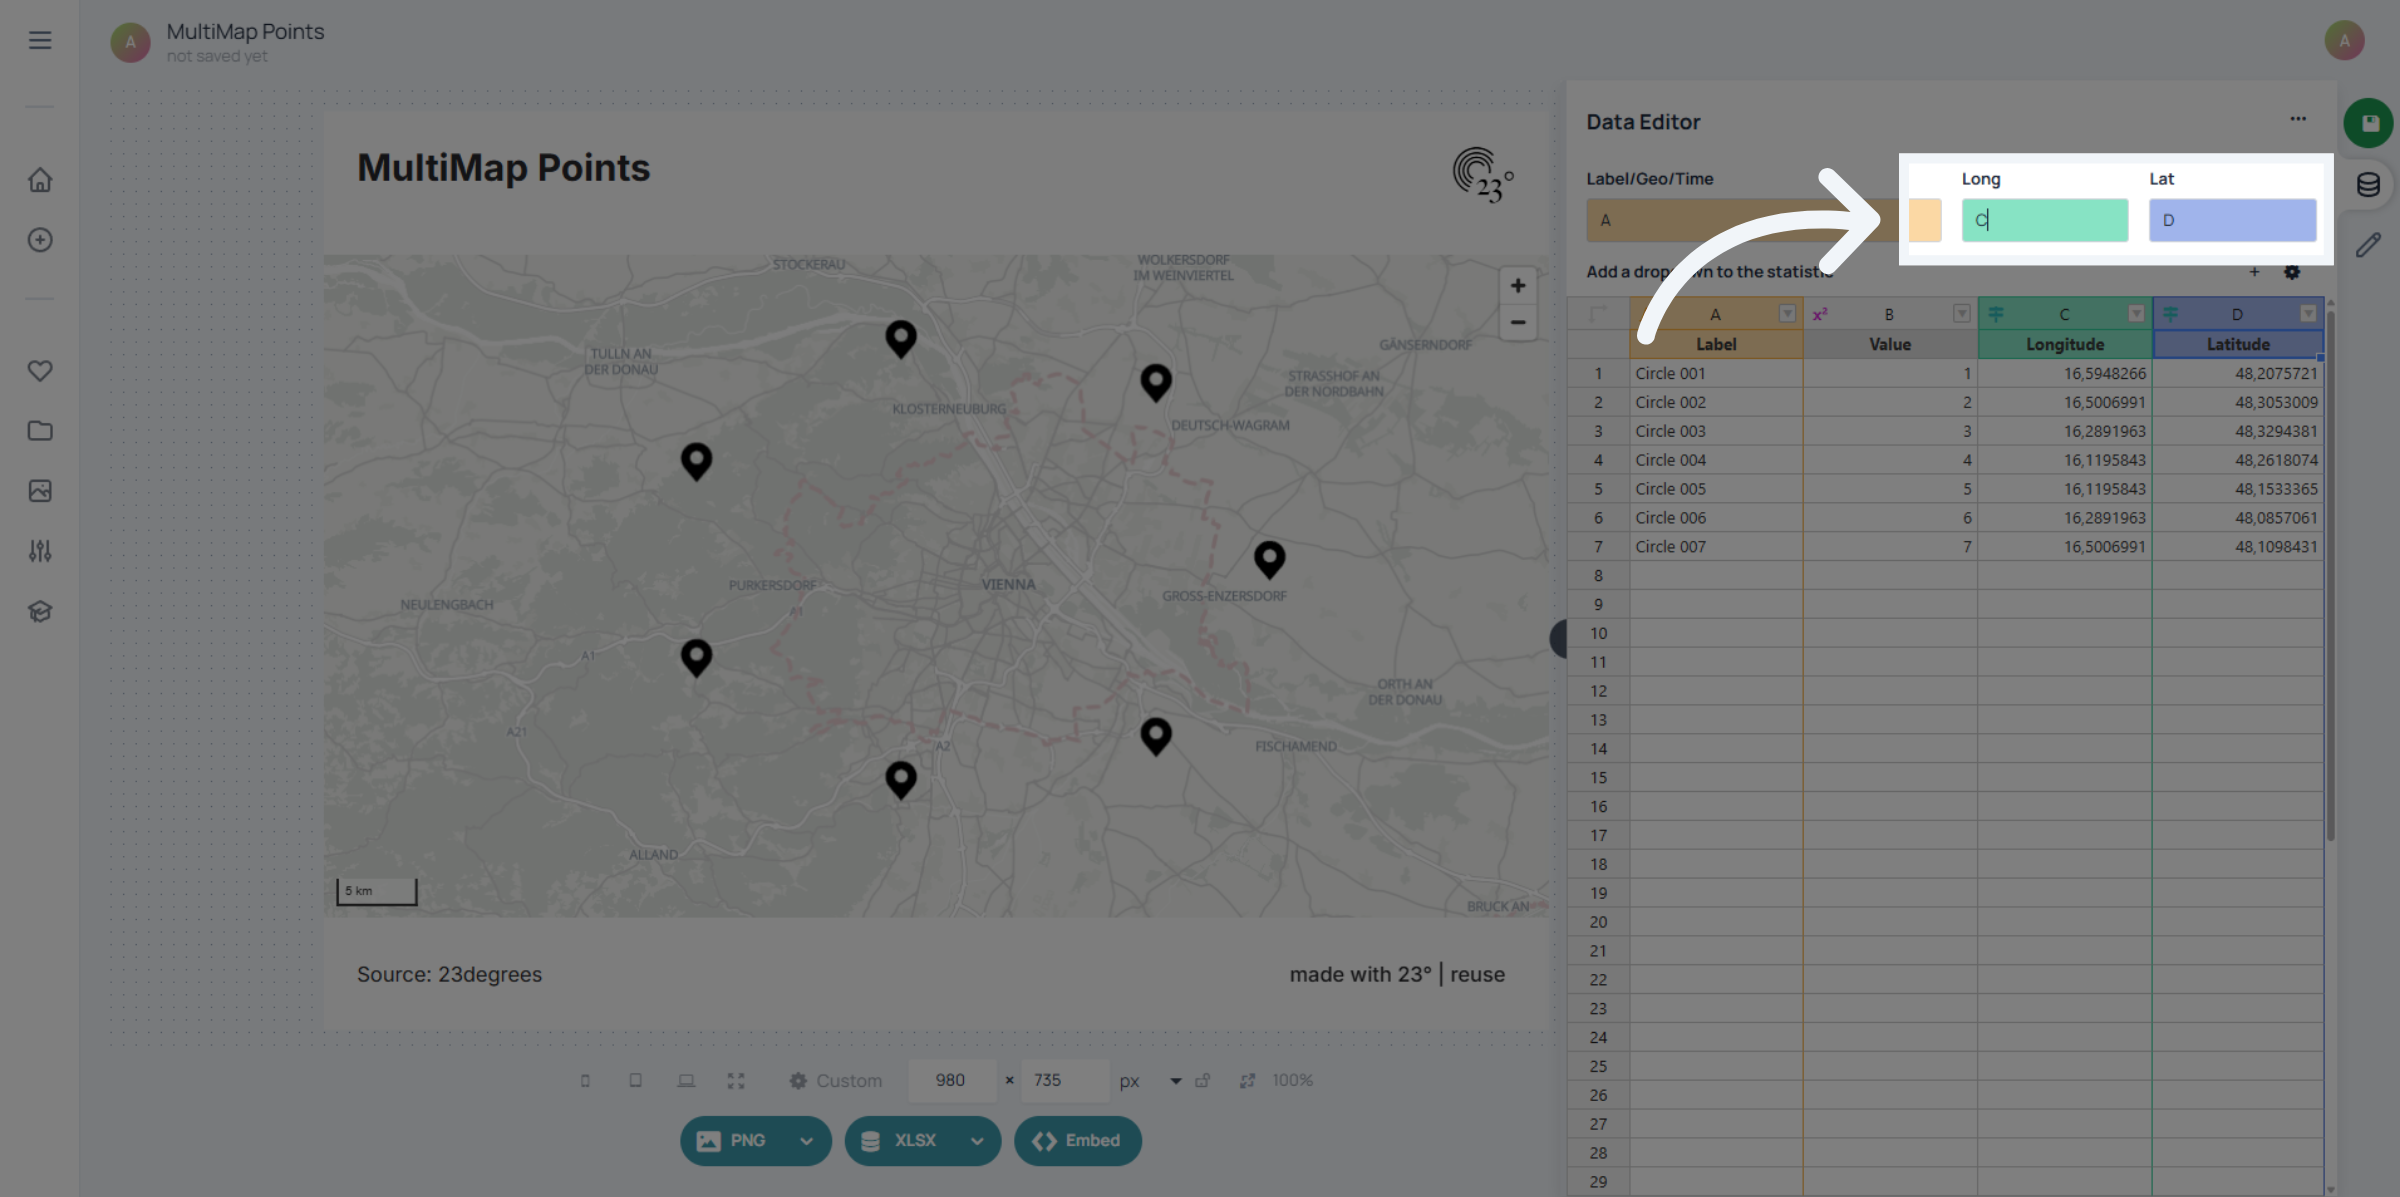Open the graduation cap tutorials icon
The height and width of the screenshot is (1197, 2400).
click(x=40, y=611)
